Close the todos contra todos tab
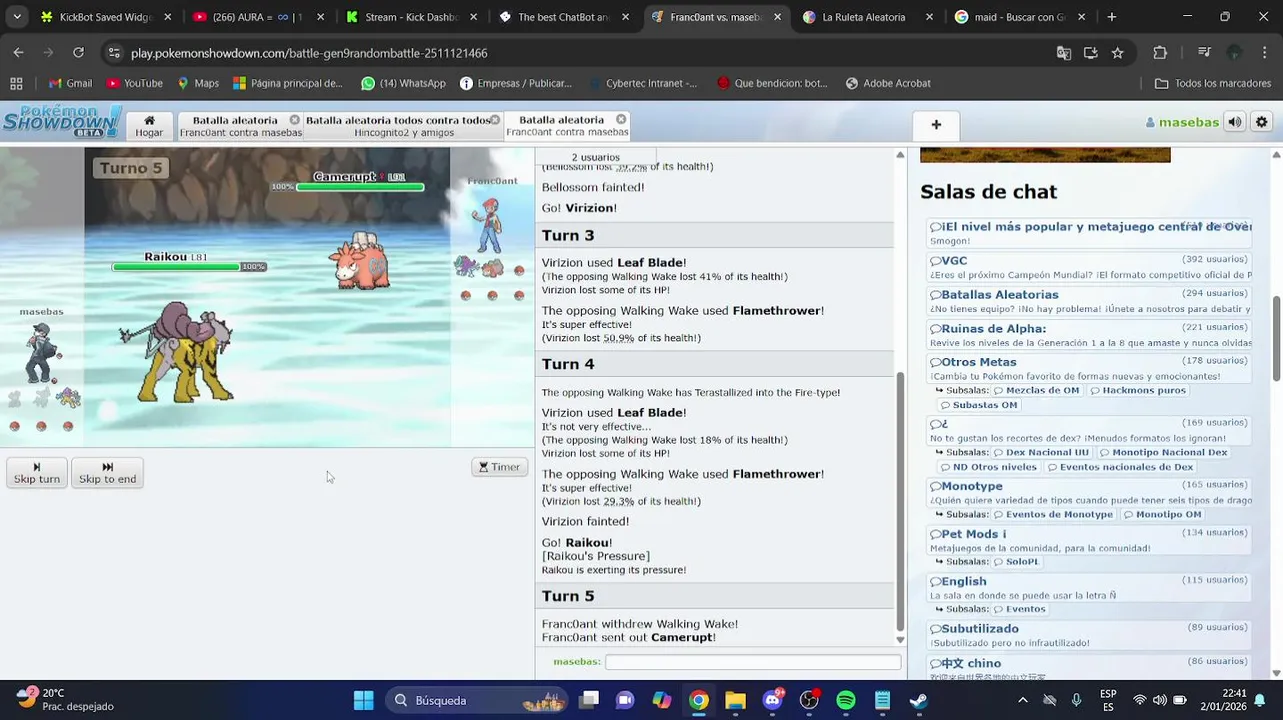The height and width of the screenshot is (720, 1283). (x=494, y=120)
